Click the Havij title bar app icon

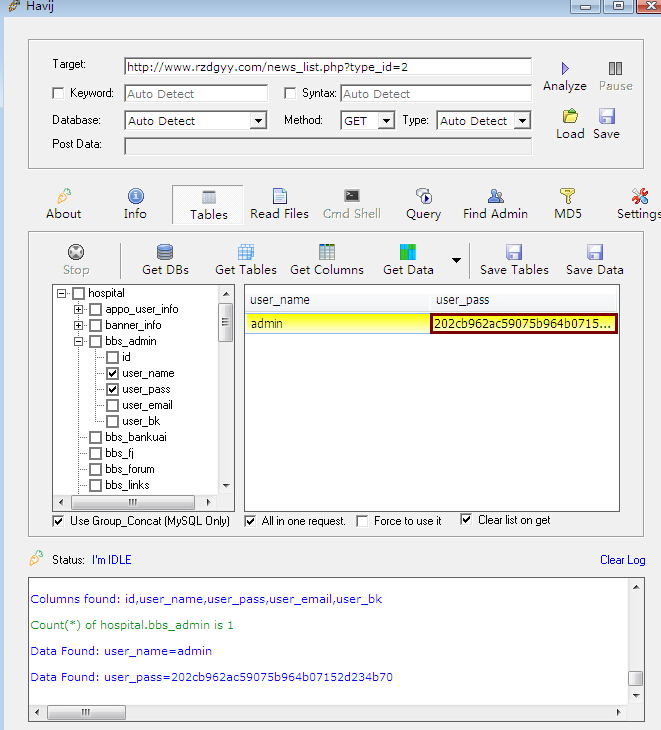coord(14,6)
